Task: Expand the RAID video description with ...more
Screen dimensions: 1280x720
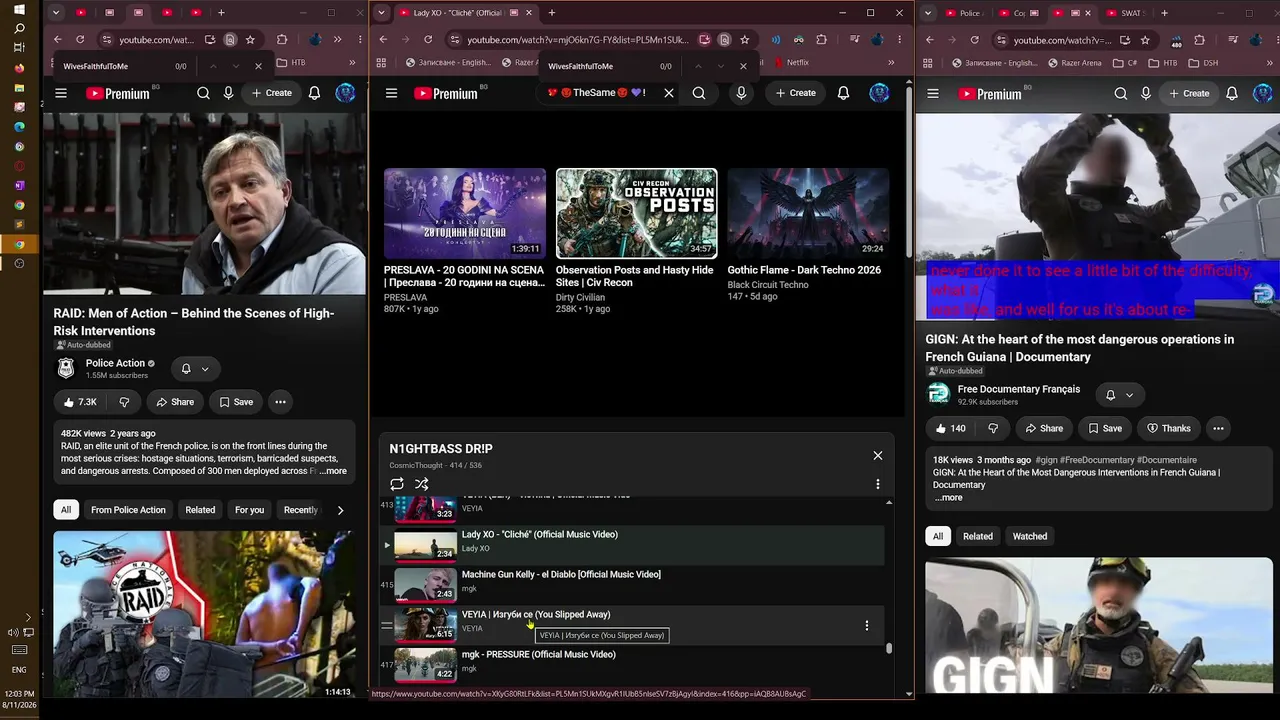Action: coord(333,471)
